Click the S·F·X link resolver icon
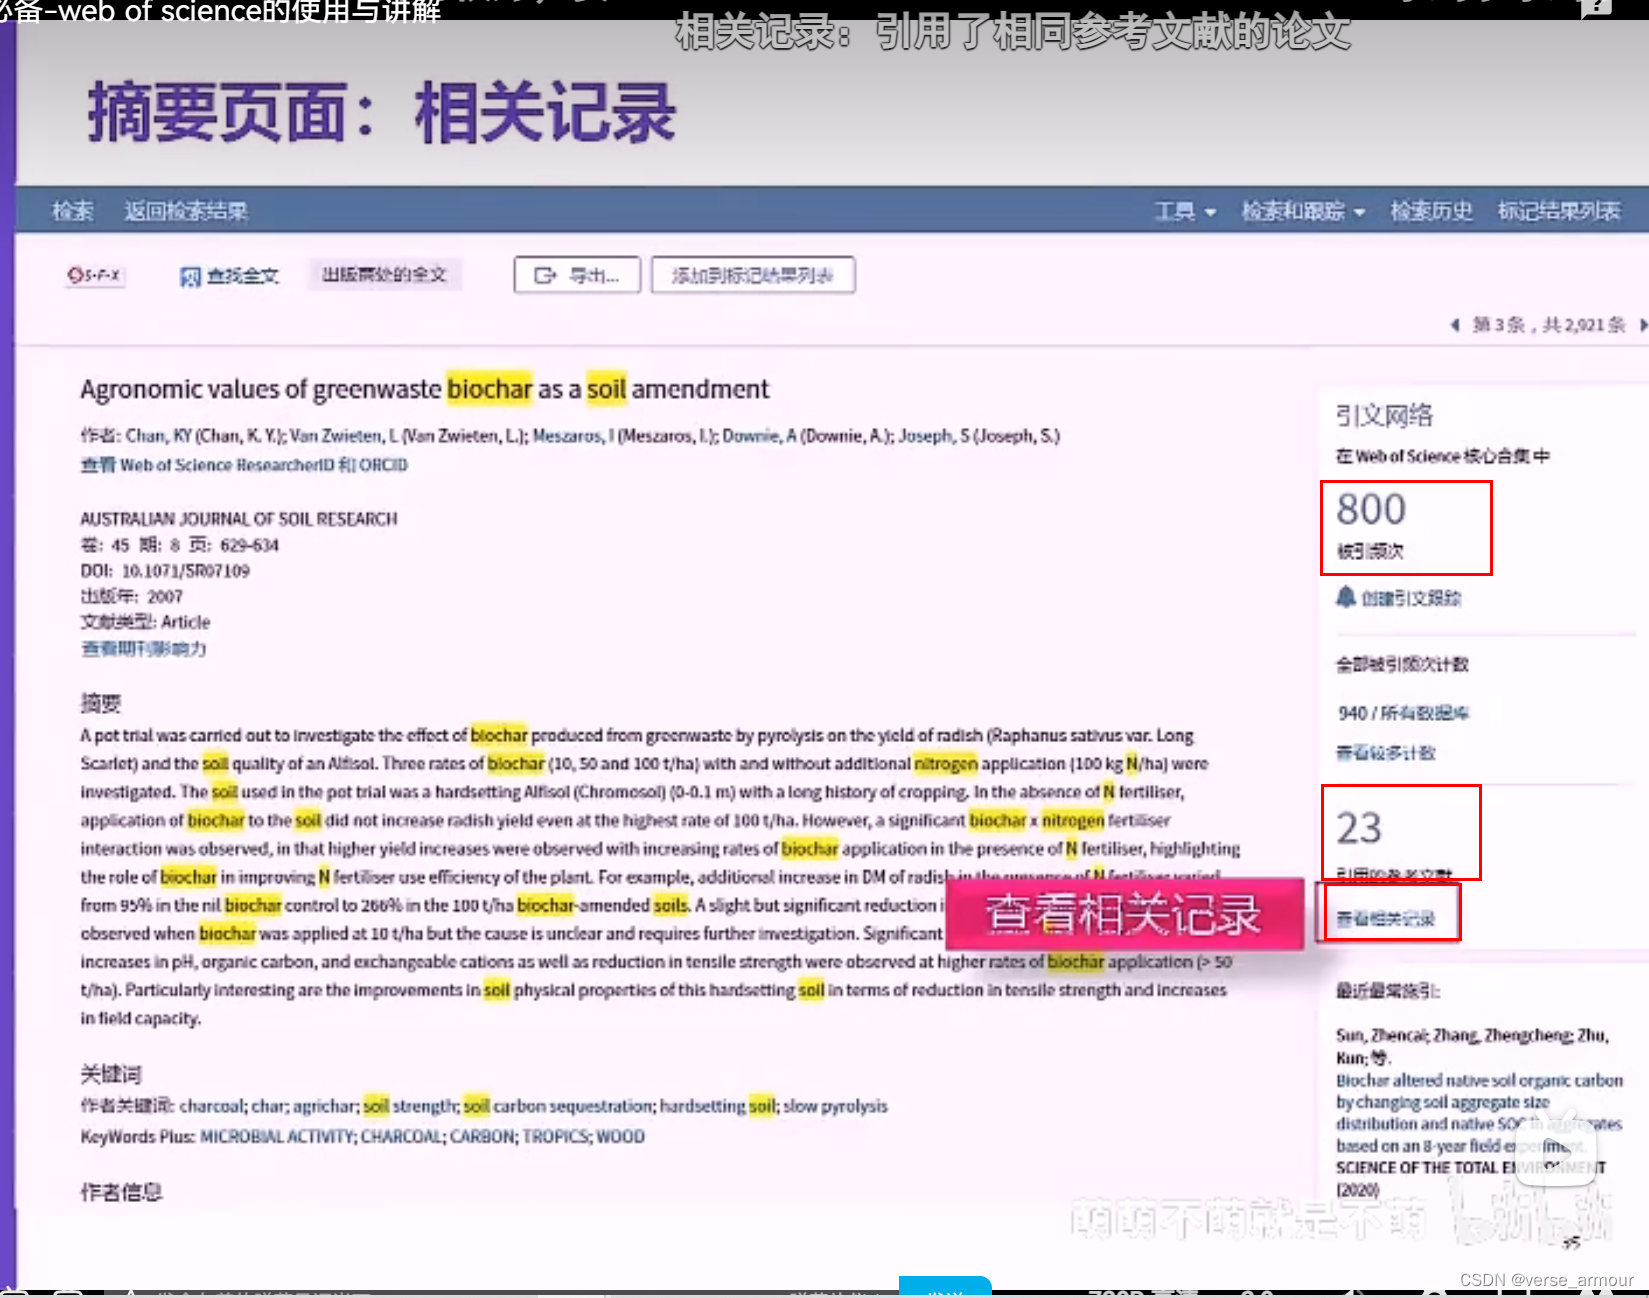This screenshot has height=1298, width=1649. [x=95, y=275]
